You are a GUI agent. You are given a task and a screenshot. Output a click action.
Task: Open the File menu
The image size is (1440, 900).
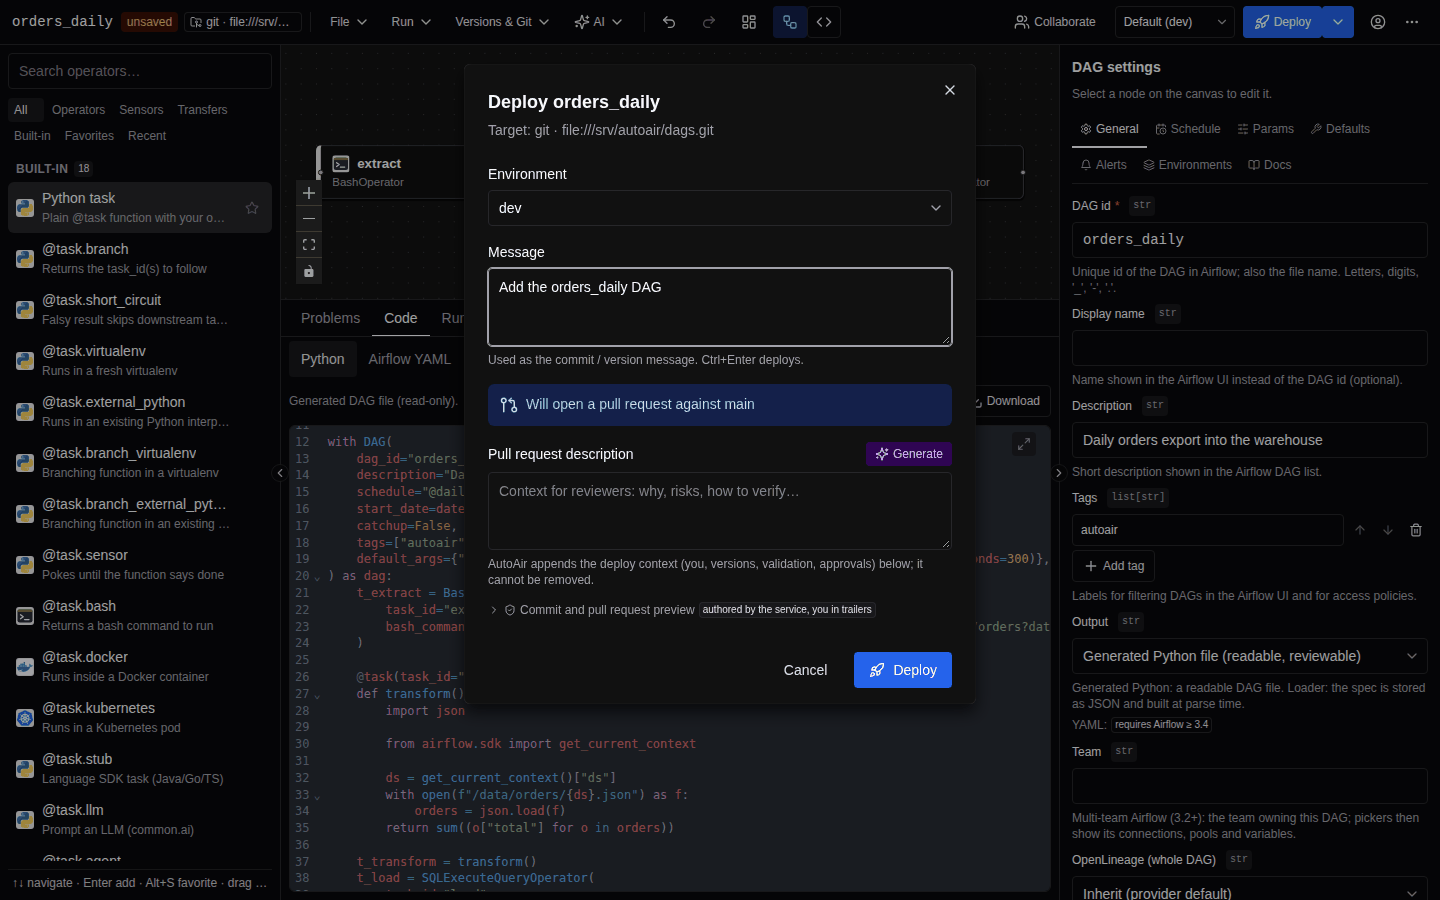click(349, 22)
